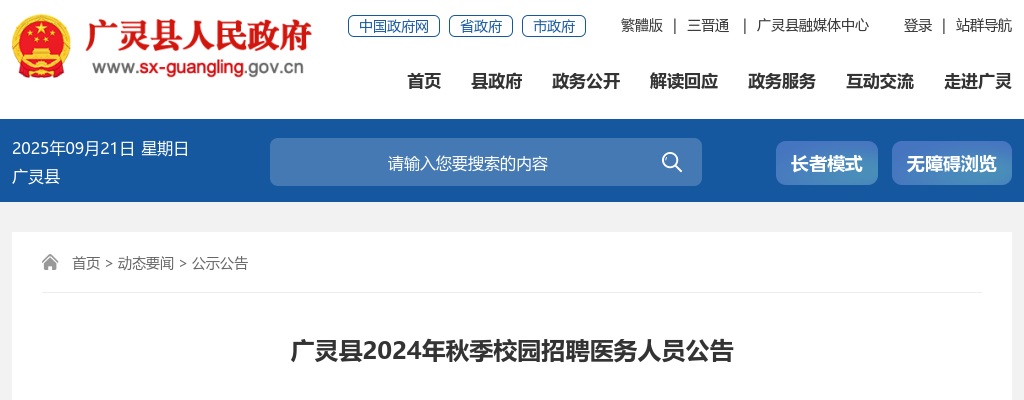Open 站群导航 menu
Viewport: 1024px width, 400px height.
click(984, 26)
